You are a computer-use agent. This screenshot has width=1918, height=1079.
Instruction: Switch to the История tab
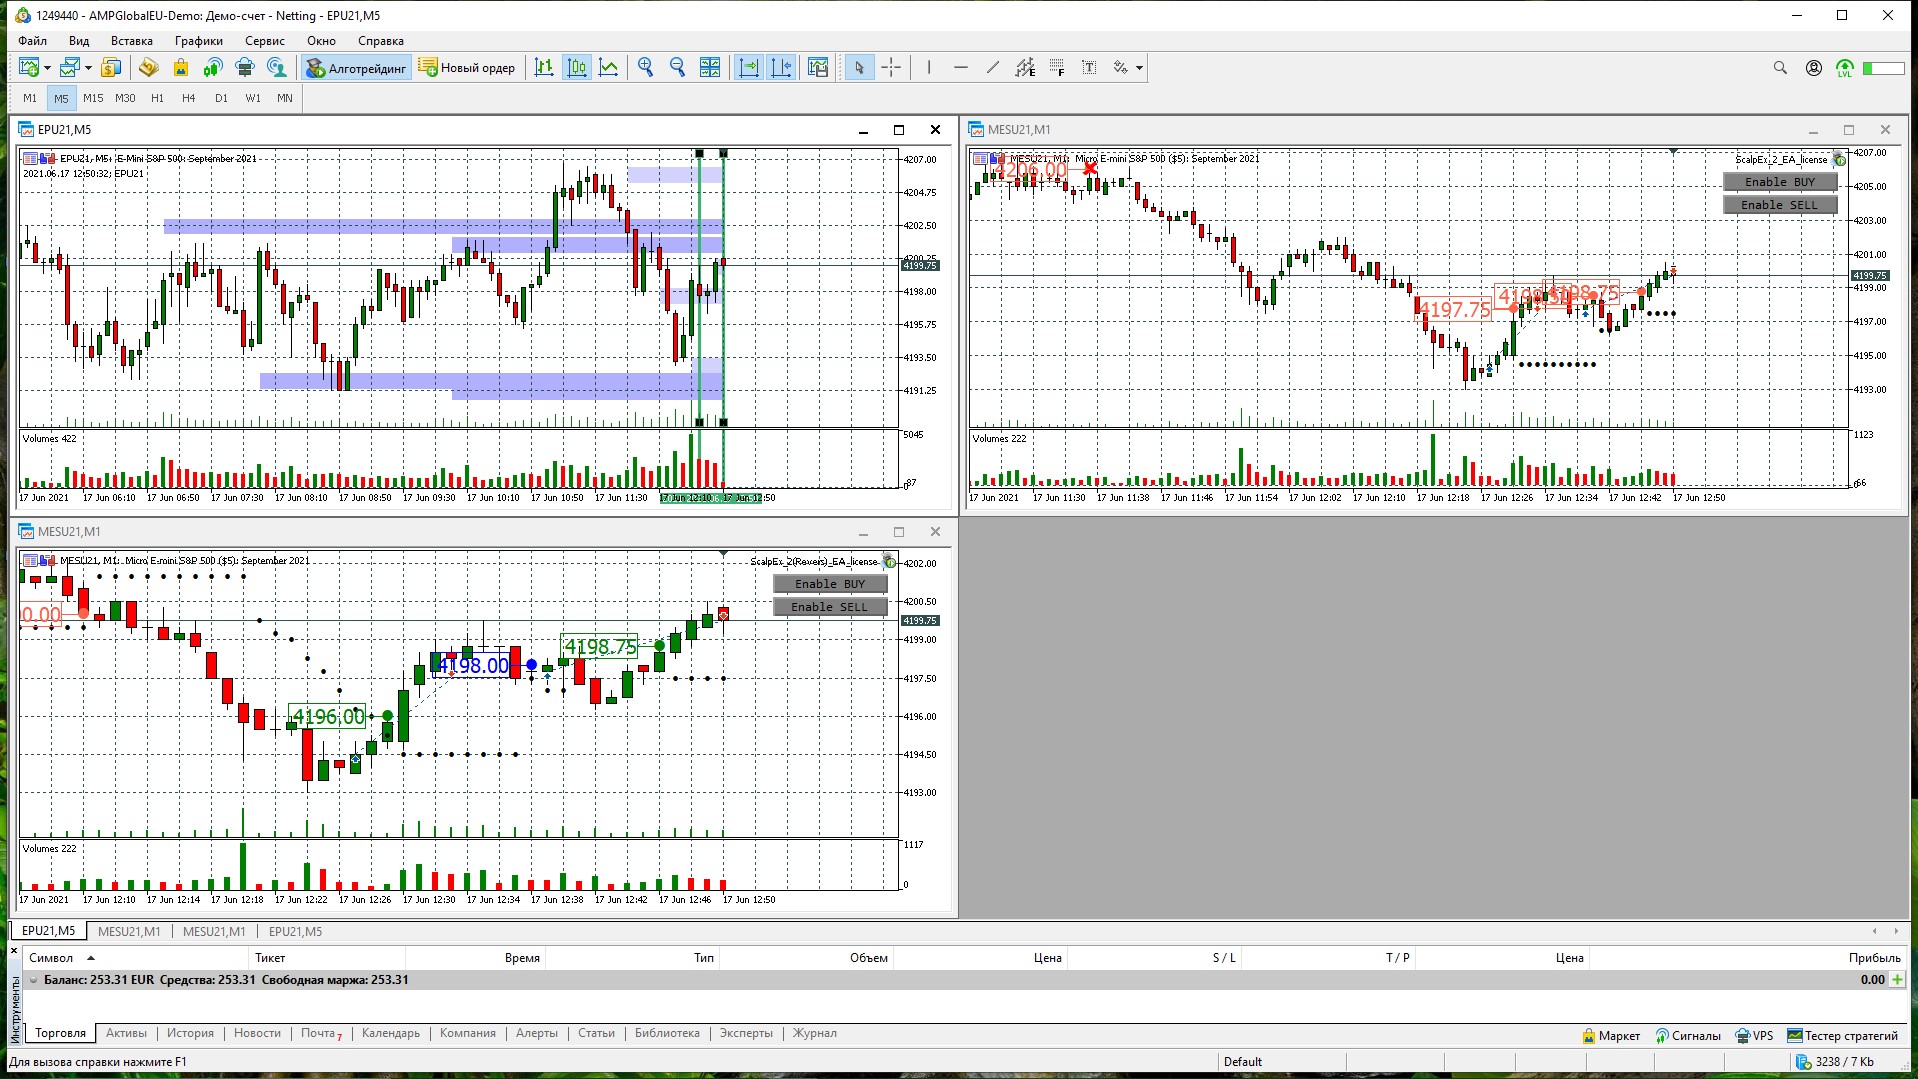point(190,1033)
